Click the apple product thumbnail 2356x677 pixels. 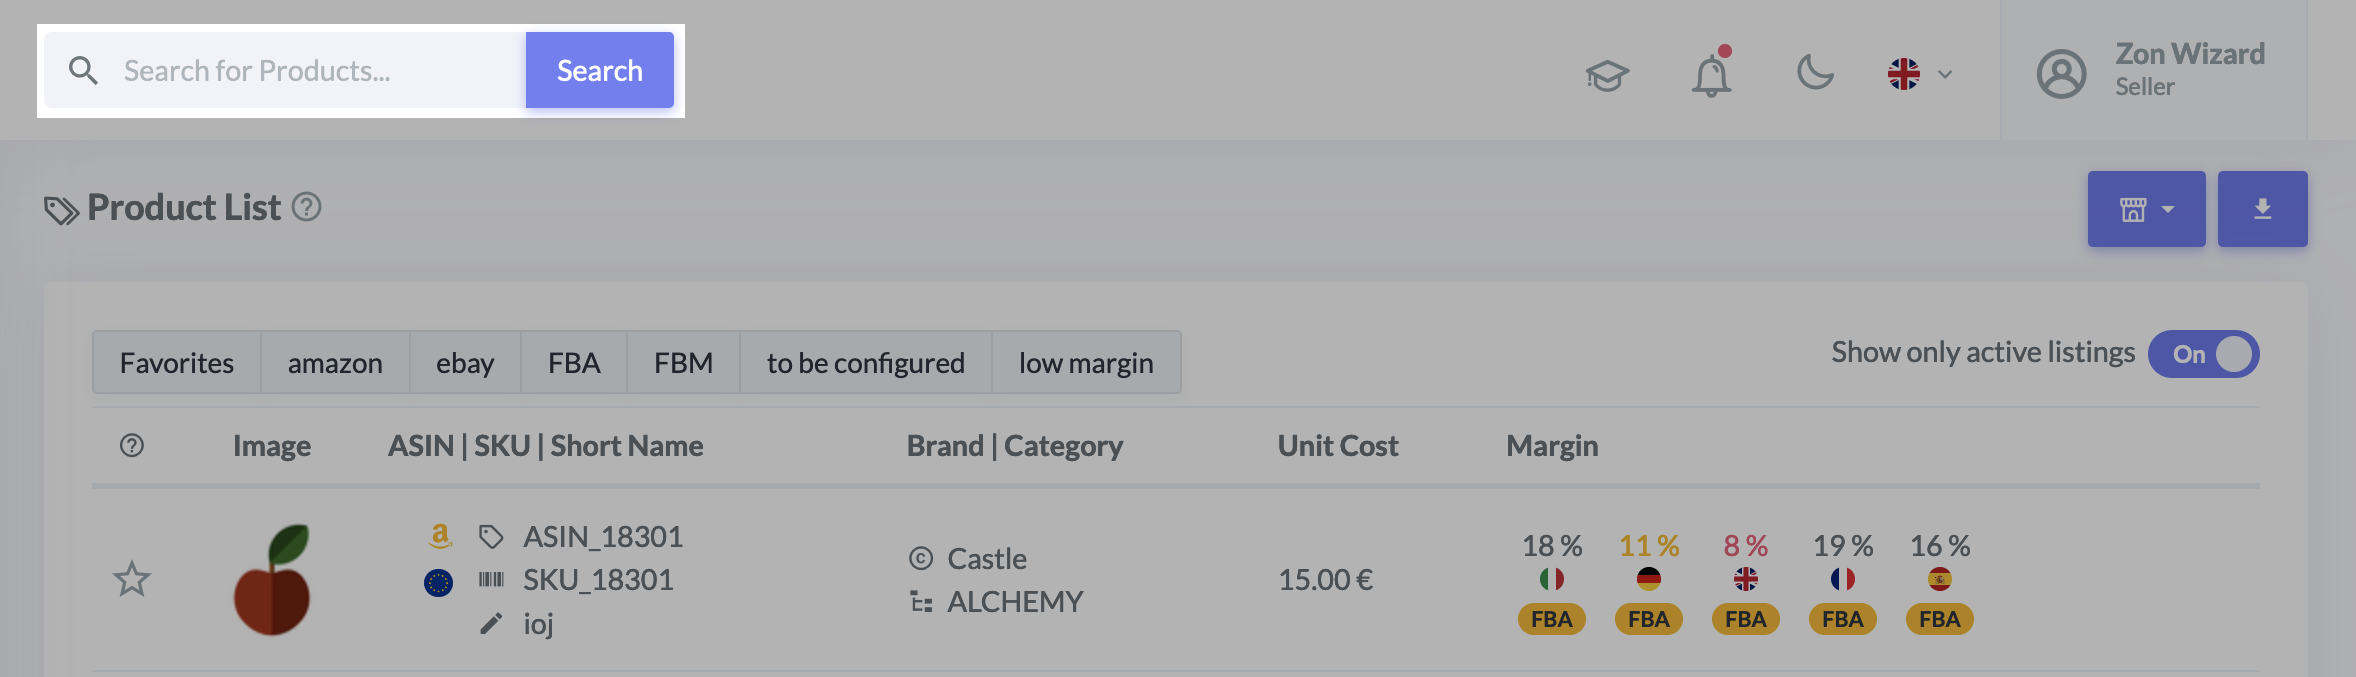(272, 579)
